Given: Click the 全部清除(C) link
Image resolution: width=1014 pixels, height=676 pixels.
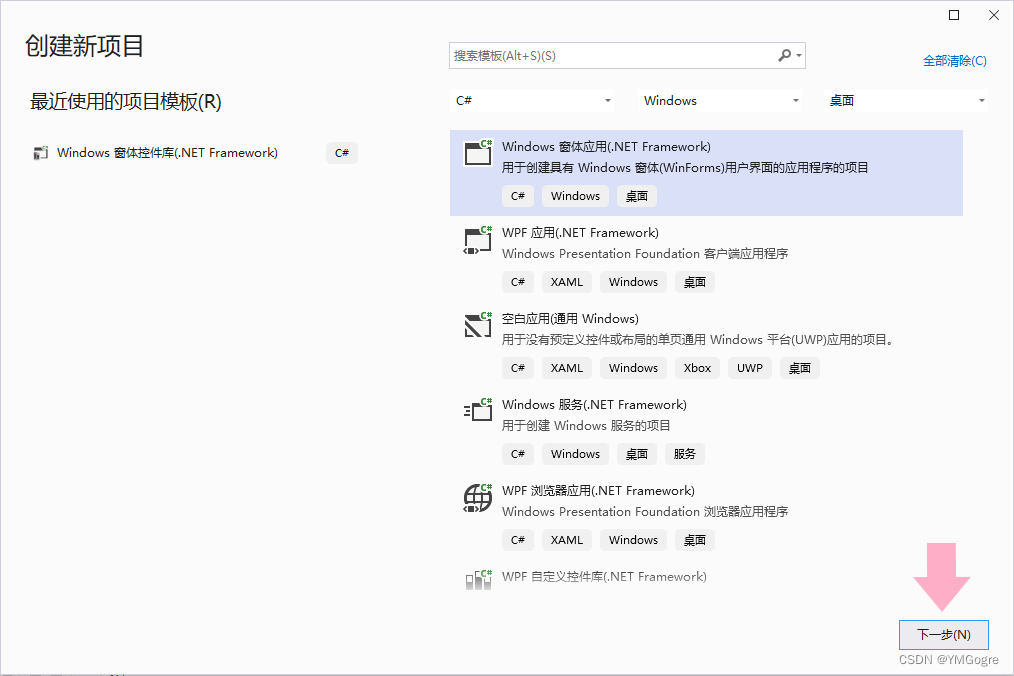Looking at the screenshot, I should click(x=955, y=61).
